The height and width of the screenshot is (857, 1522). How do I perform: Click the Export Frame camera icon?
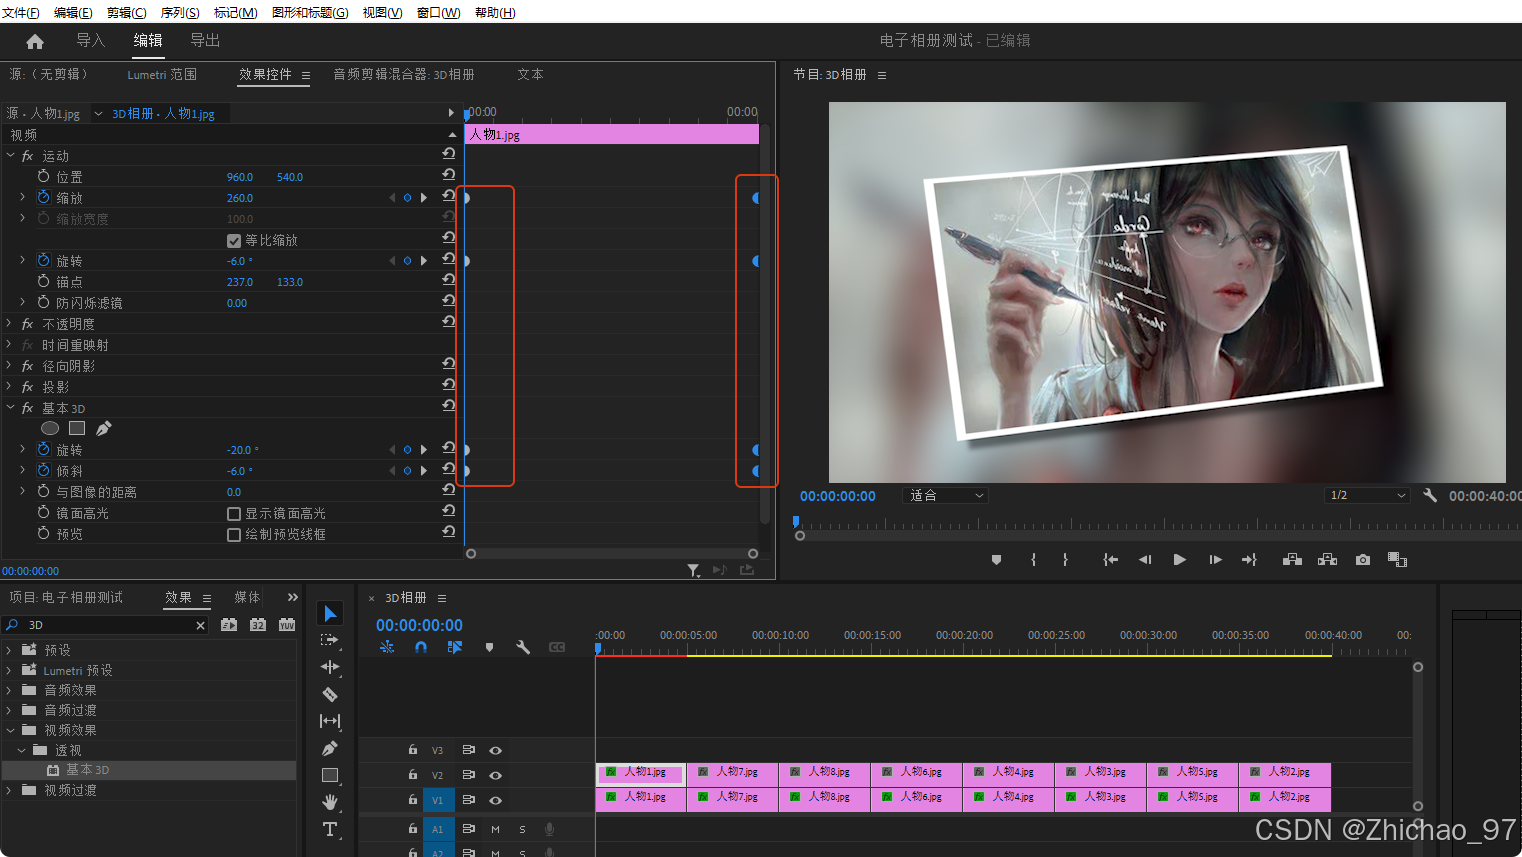[x=1363, y=560]
